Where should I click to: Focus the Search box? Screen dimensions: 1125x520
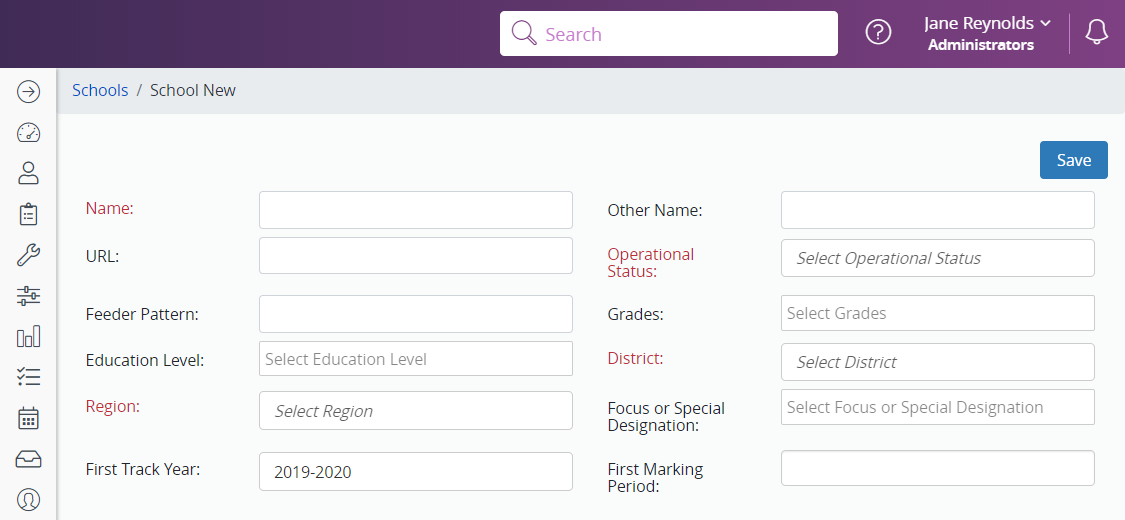point(669,33)
